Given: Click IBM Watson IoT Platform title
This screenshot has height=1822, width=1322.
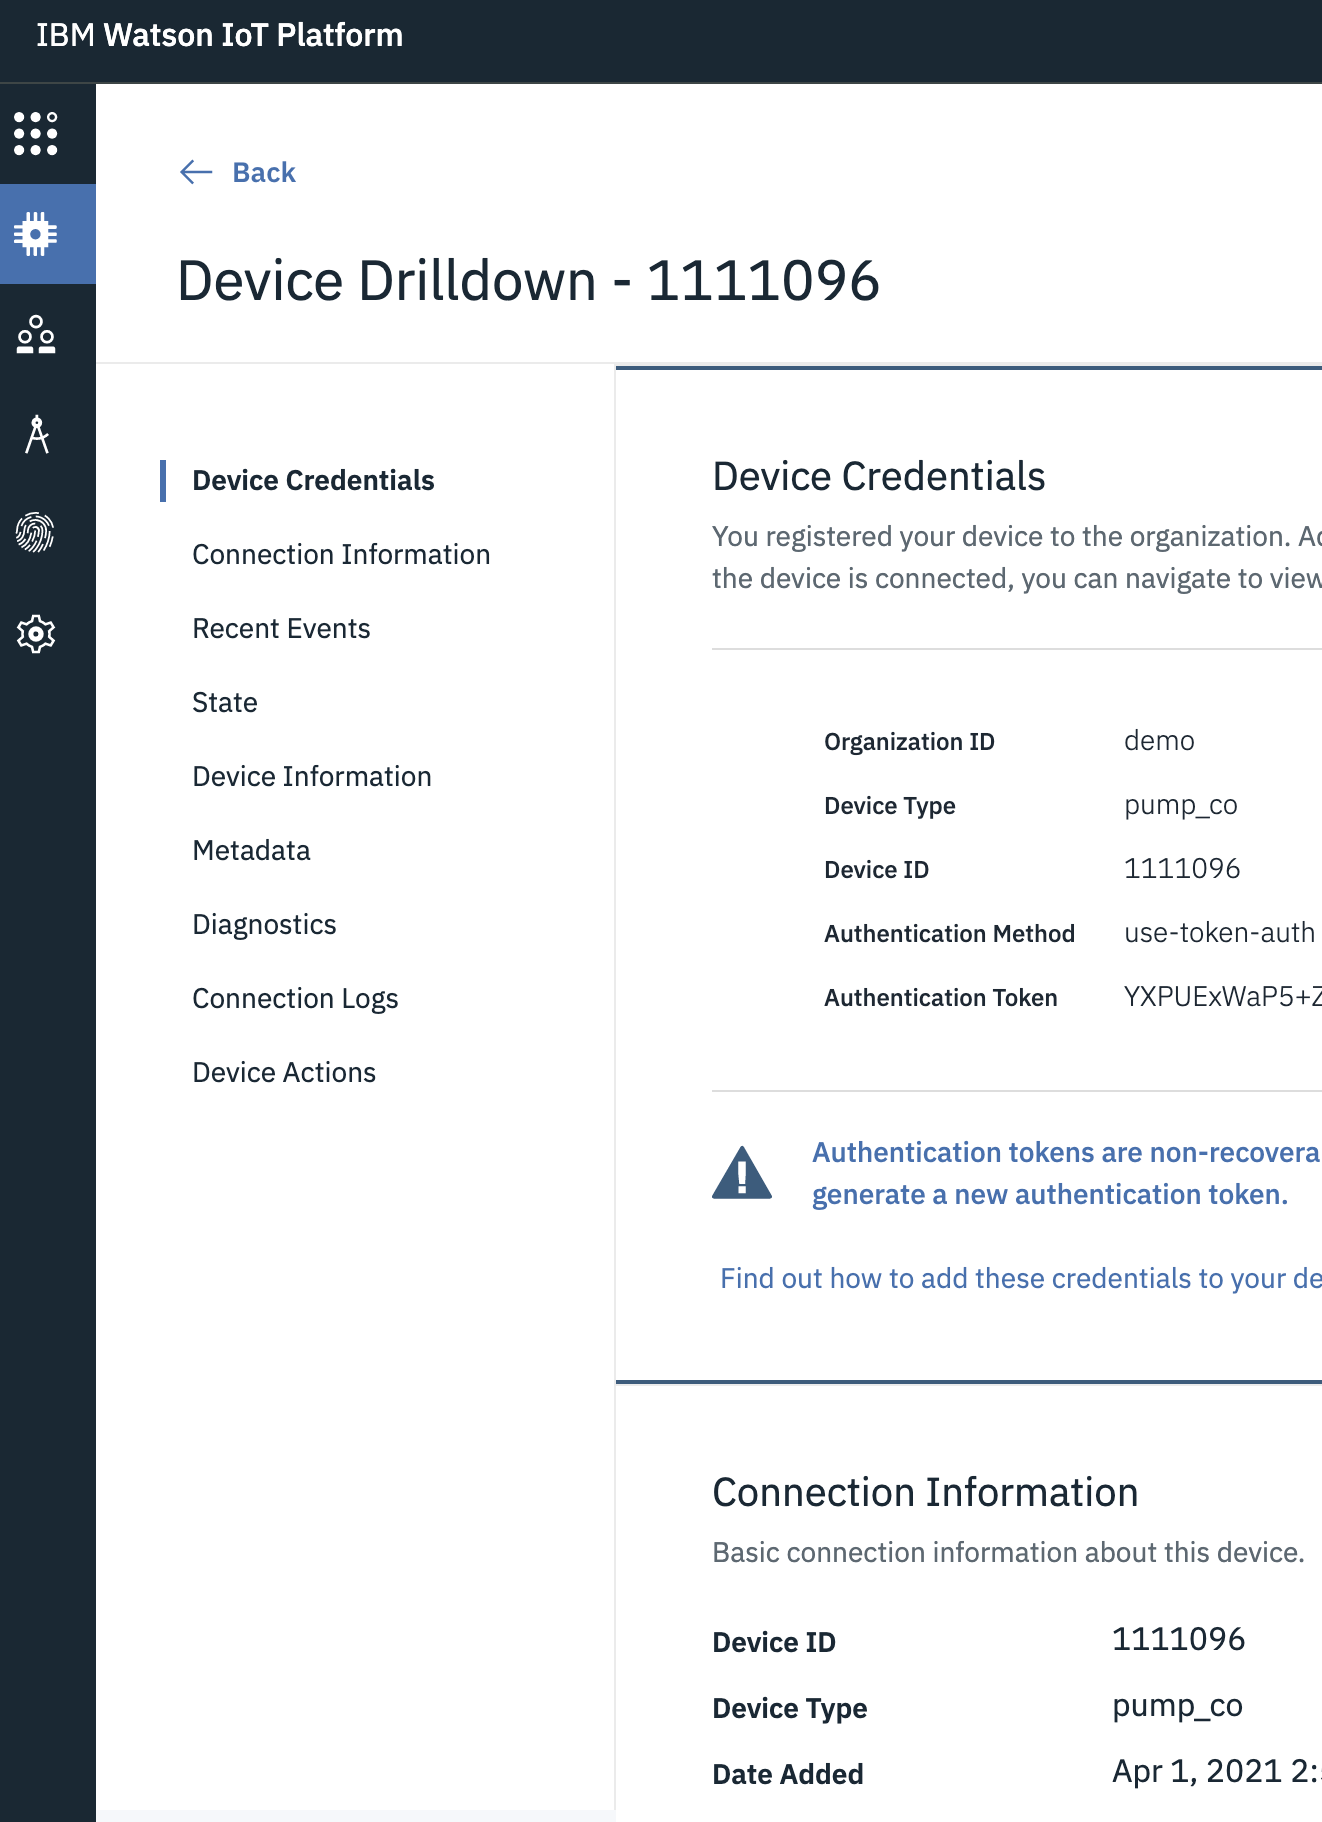Looking at the screenshot, I should coord(220,35).
